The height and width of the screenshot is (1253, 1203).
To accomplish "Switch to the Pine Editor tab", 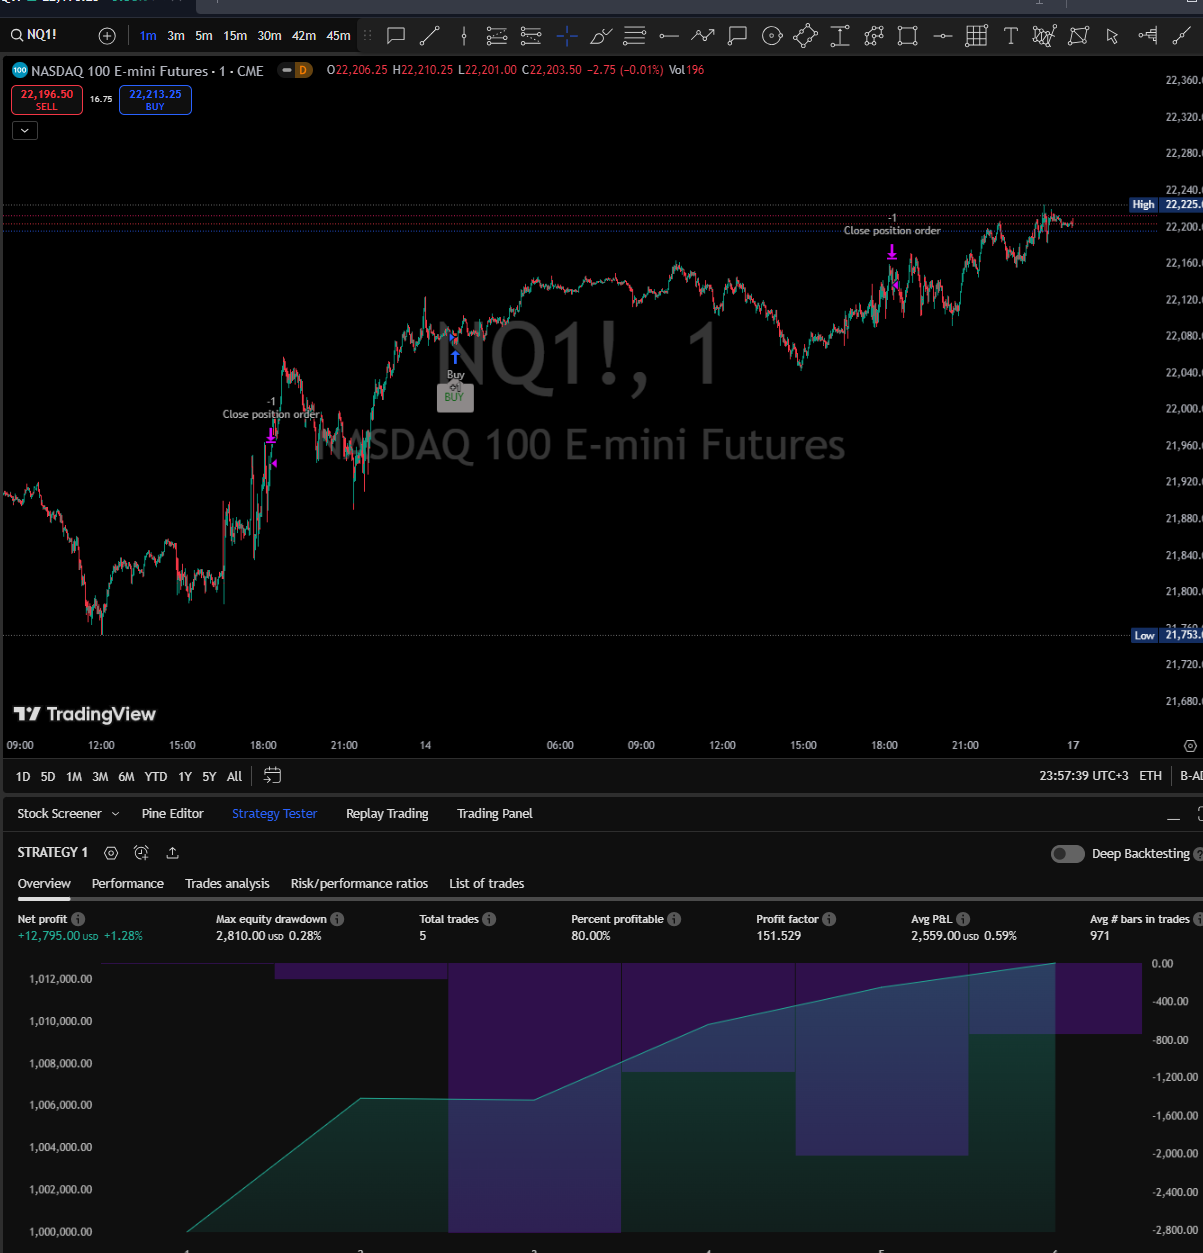I will [173, 814].
